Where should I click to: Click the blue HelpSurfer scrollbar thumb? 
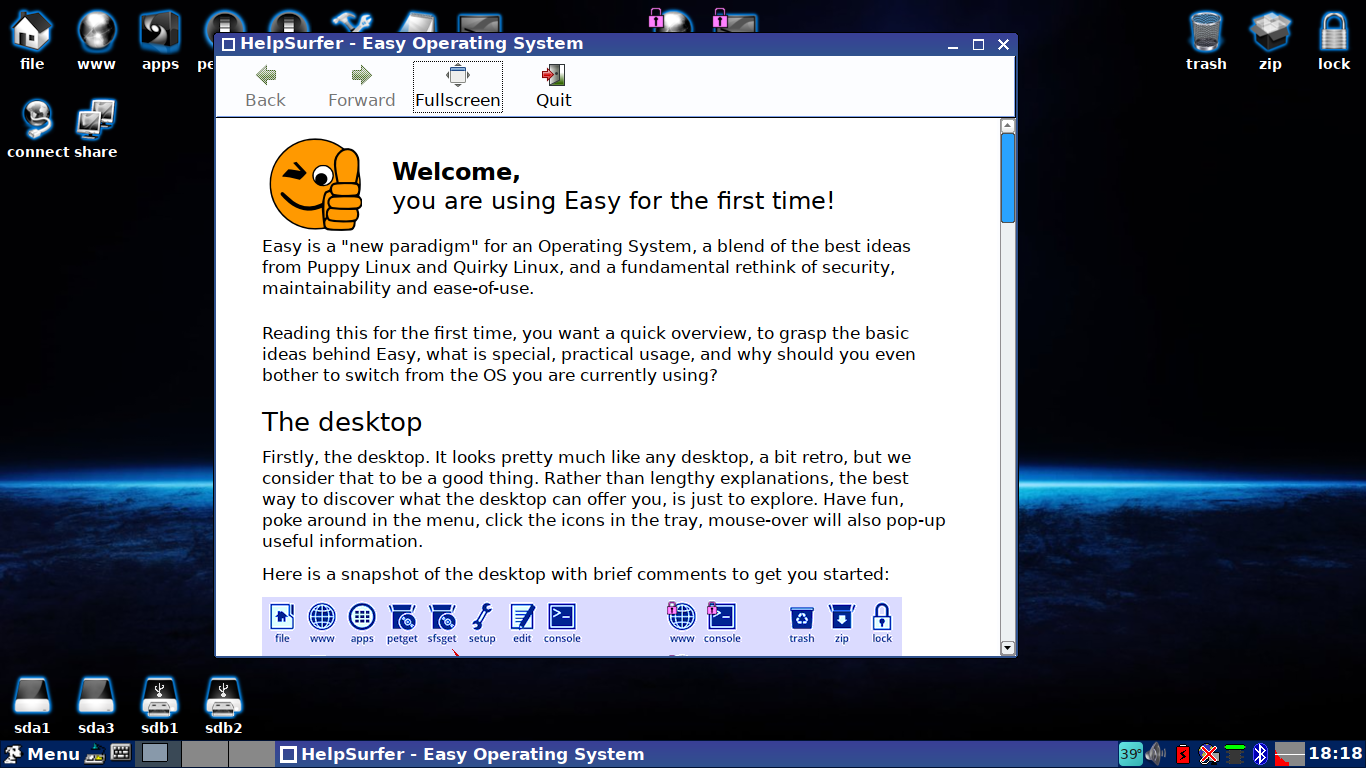(x=1008, y=178)
